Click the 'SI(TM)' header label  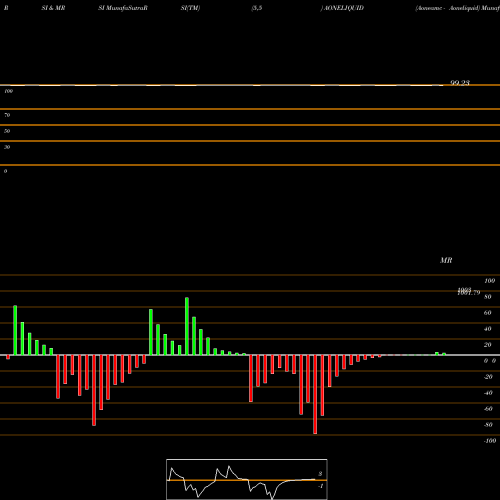coord(190,8)
